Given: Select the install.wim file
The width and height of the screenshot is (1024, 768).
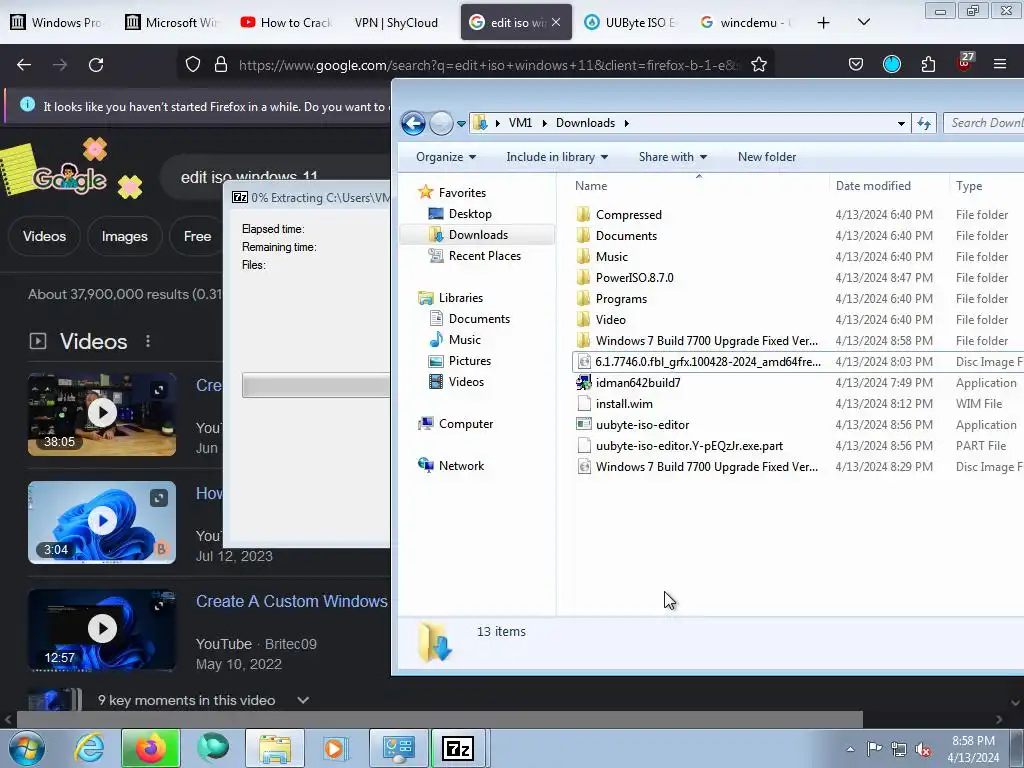Looking at the screenshot, I should point(624,404).
